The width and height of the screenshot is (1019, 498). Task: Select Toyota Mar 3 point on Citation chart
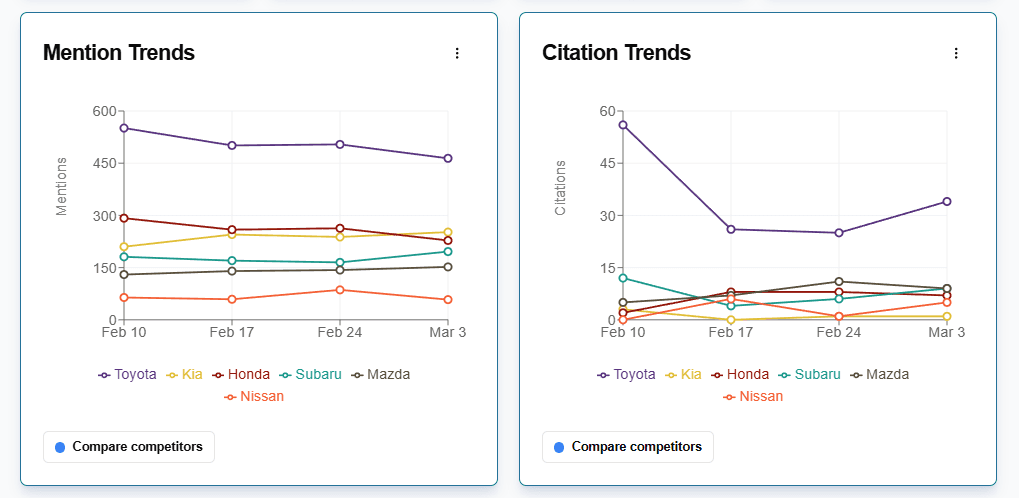pos(946,201)
